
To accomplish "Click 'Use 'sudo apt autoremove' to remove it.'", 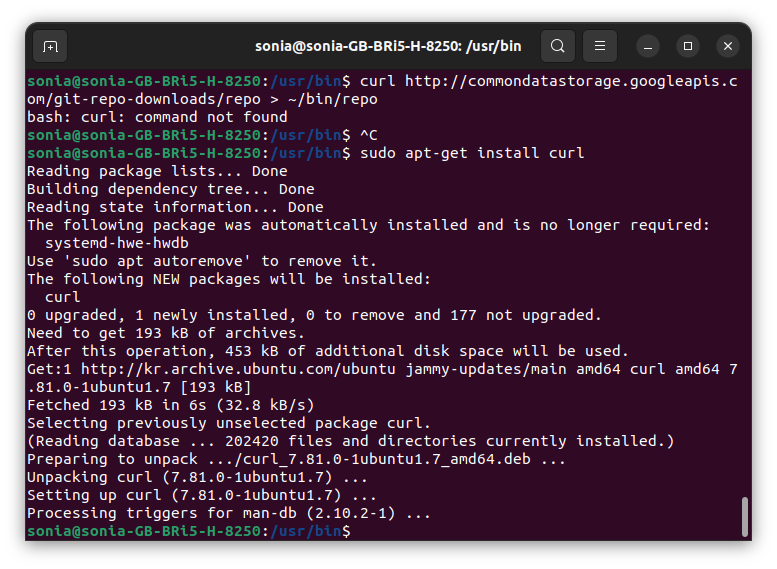I will coord(202,261).
